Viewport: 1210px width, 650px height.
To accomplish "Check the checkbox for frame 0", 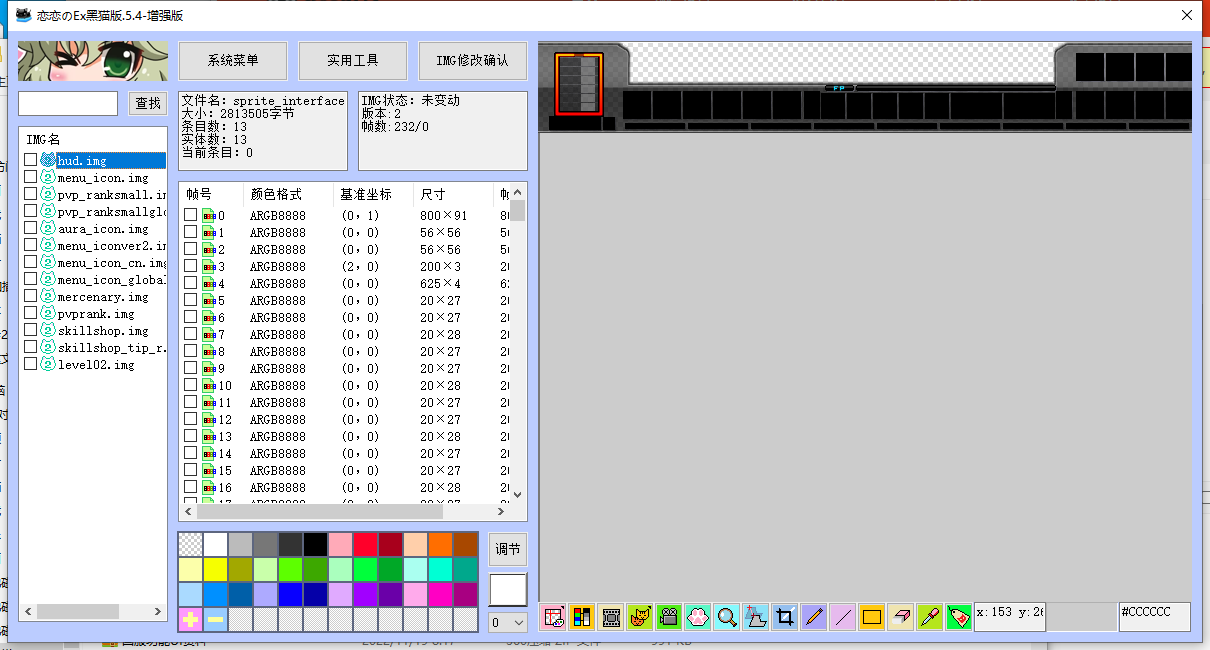I will pos(189,213).
